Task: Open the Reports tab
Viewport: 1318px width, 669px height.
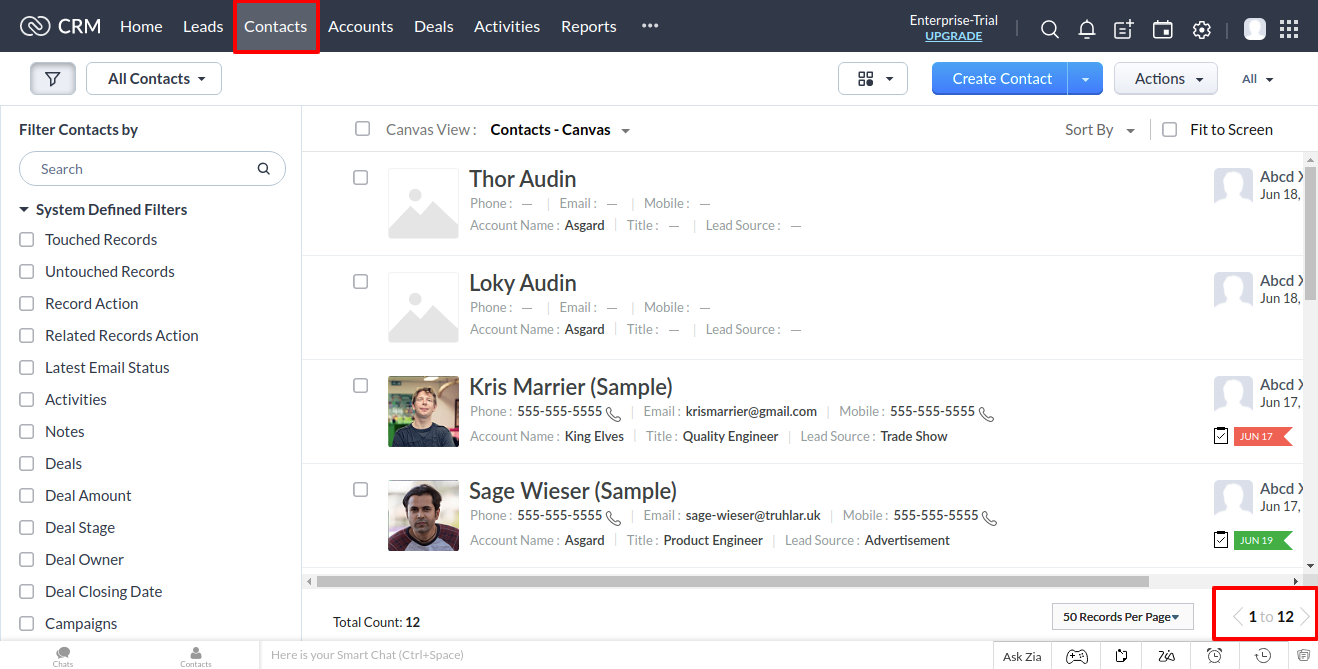Action: tap(589, 27)
